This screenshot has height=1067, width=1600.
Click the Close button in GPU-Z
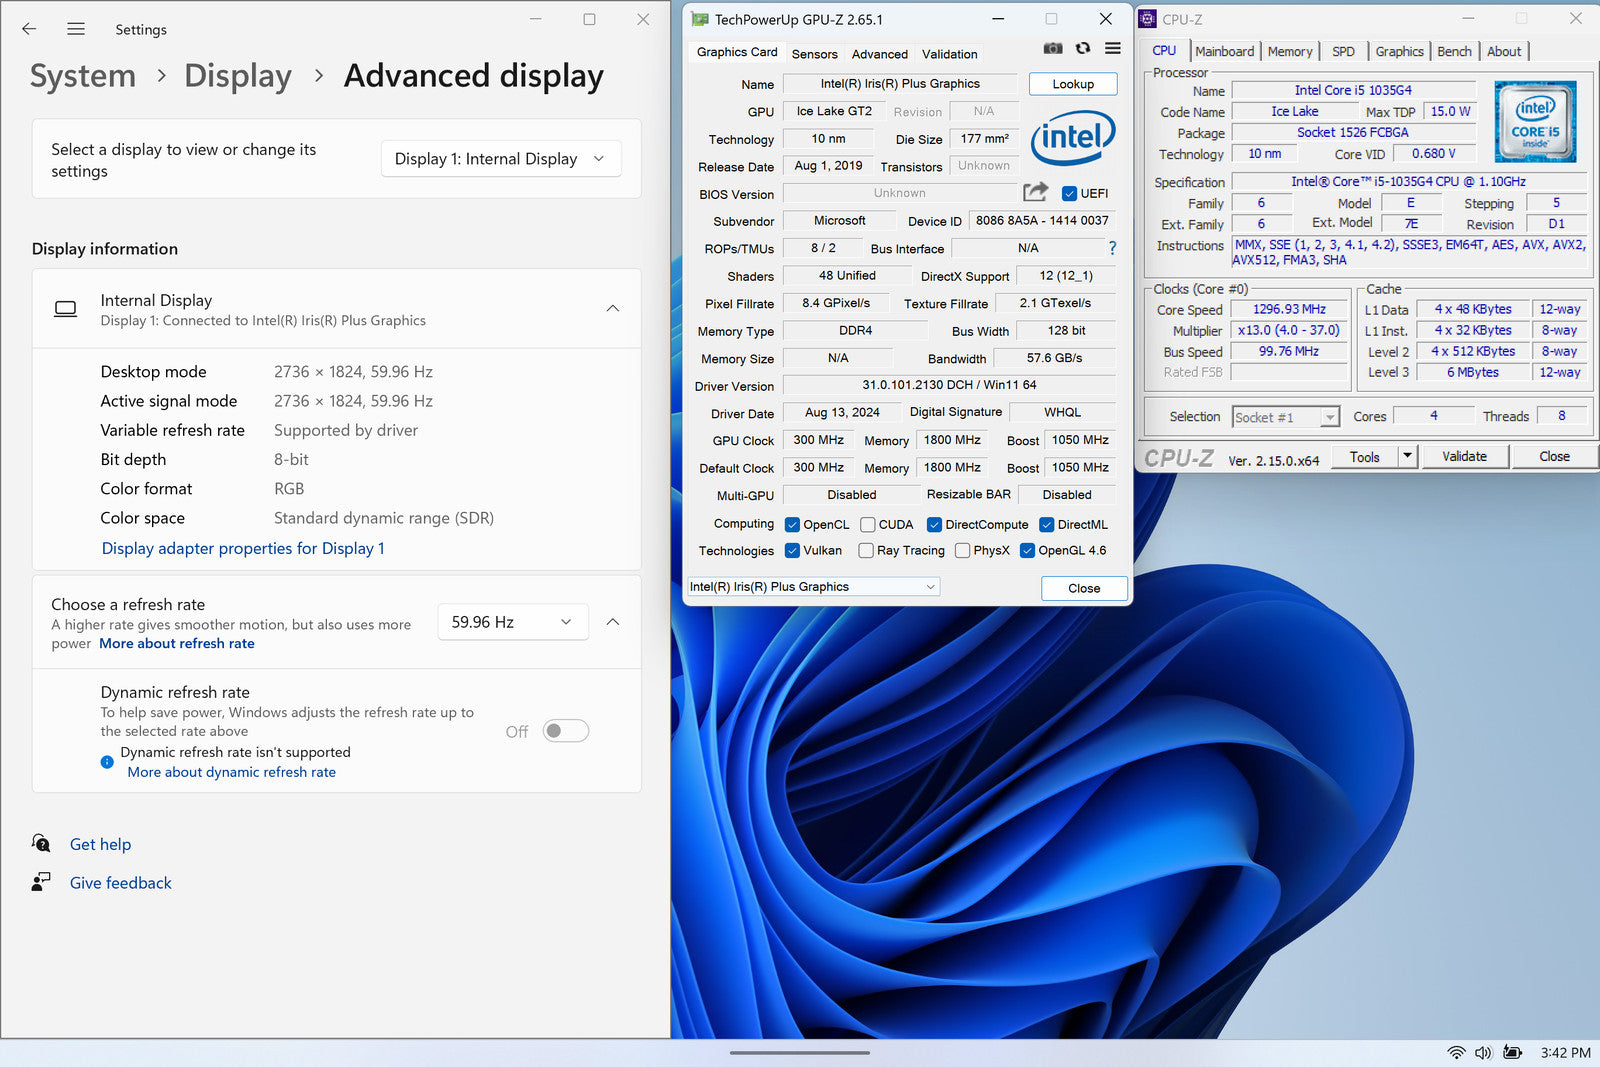[x=1084, y=588]
